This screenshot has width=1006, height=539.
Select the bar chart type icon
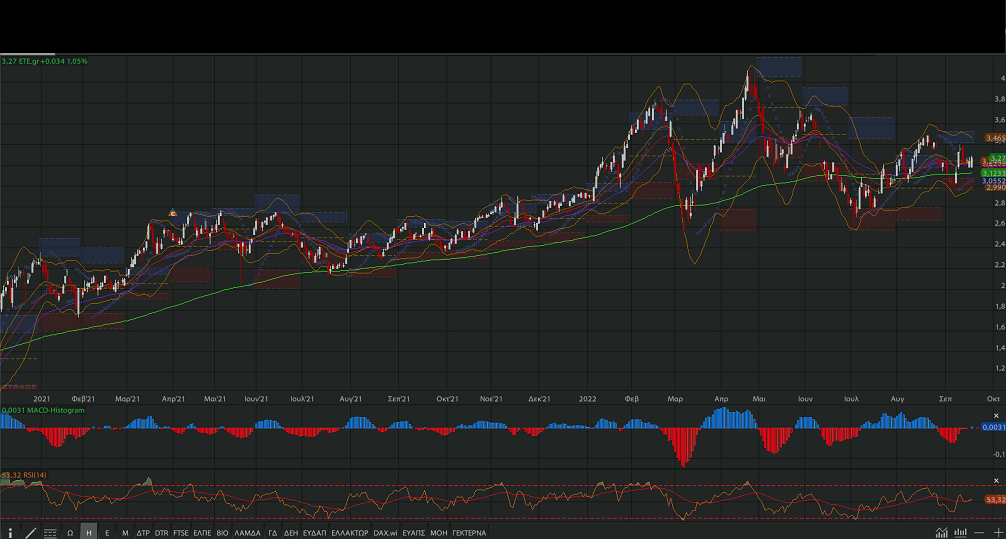[960, 533]
